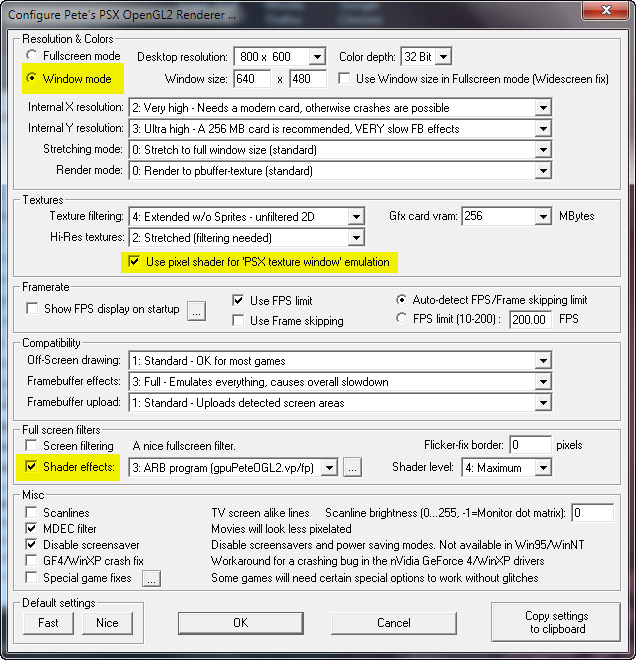The width and height of the screenshot is (636, 660).
Task: Open the FPS display options button
Action: click(197, 311)
